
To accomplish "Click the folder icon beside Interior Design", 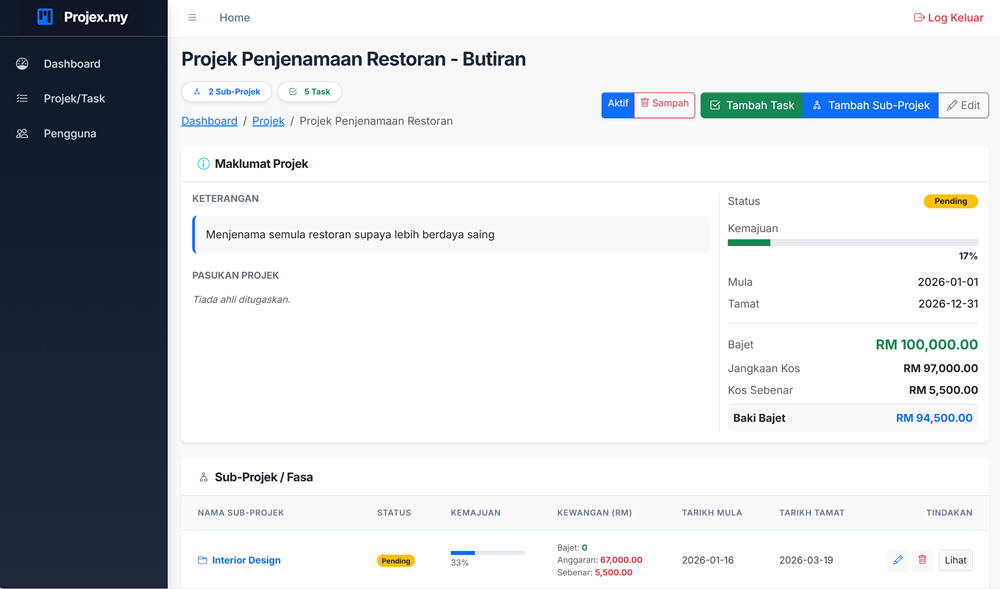I will [x=202, y=561].
